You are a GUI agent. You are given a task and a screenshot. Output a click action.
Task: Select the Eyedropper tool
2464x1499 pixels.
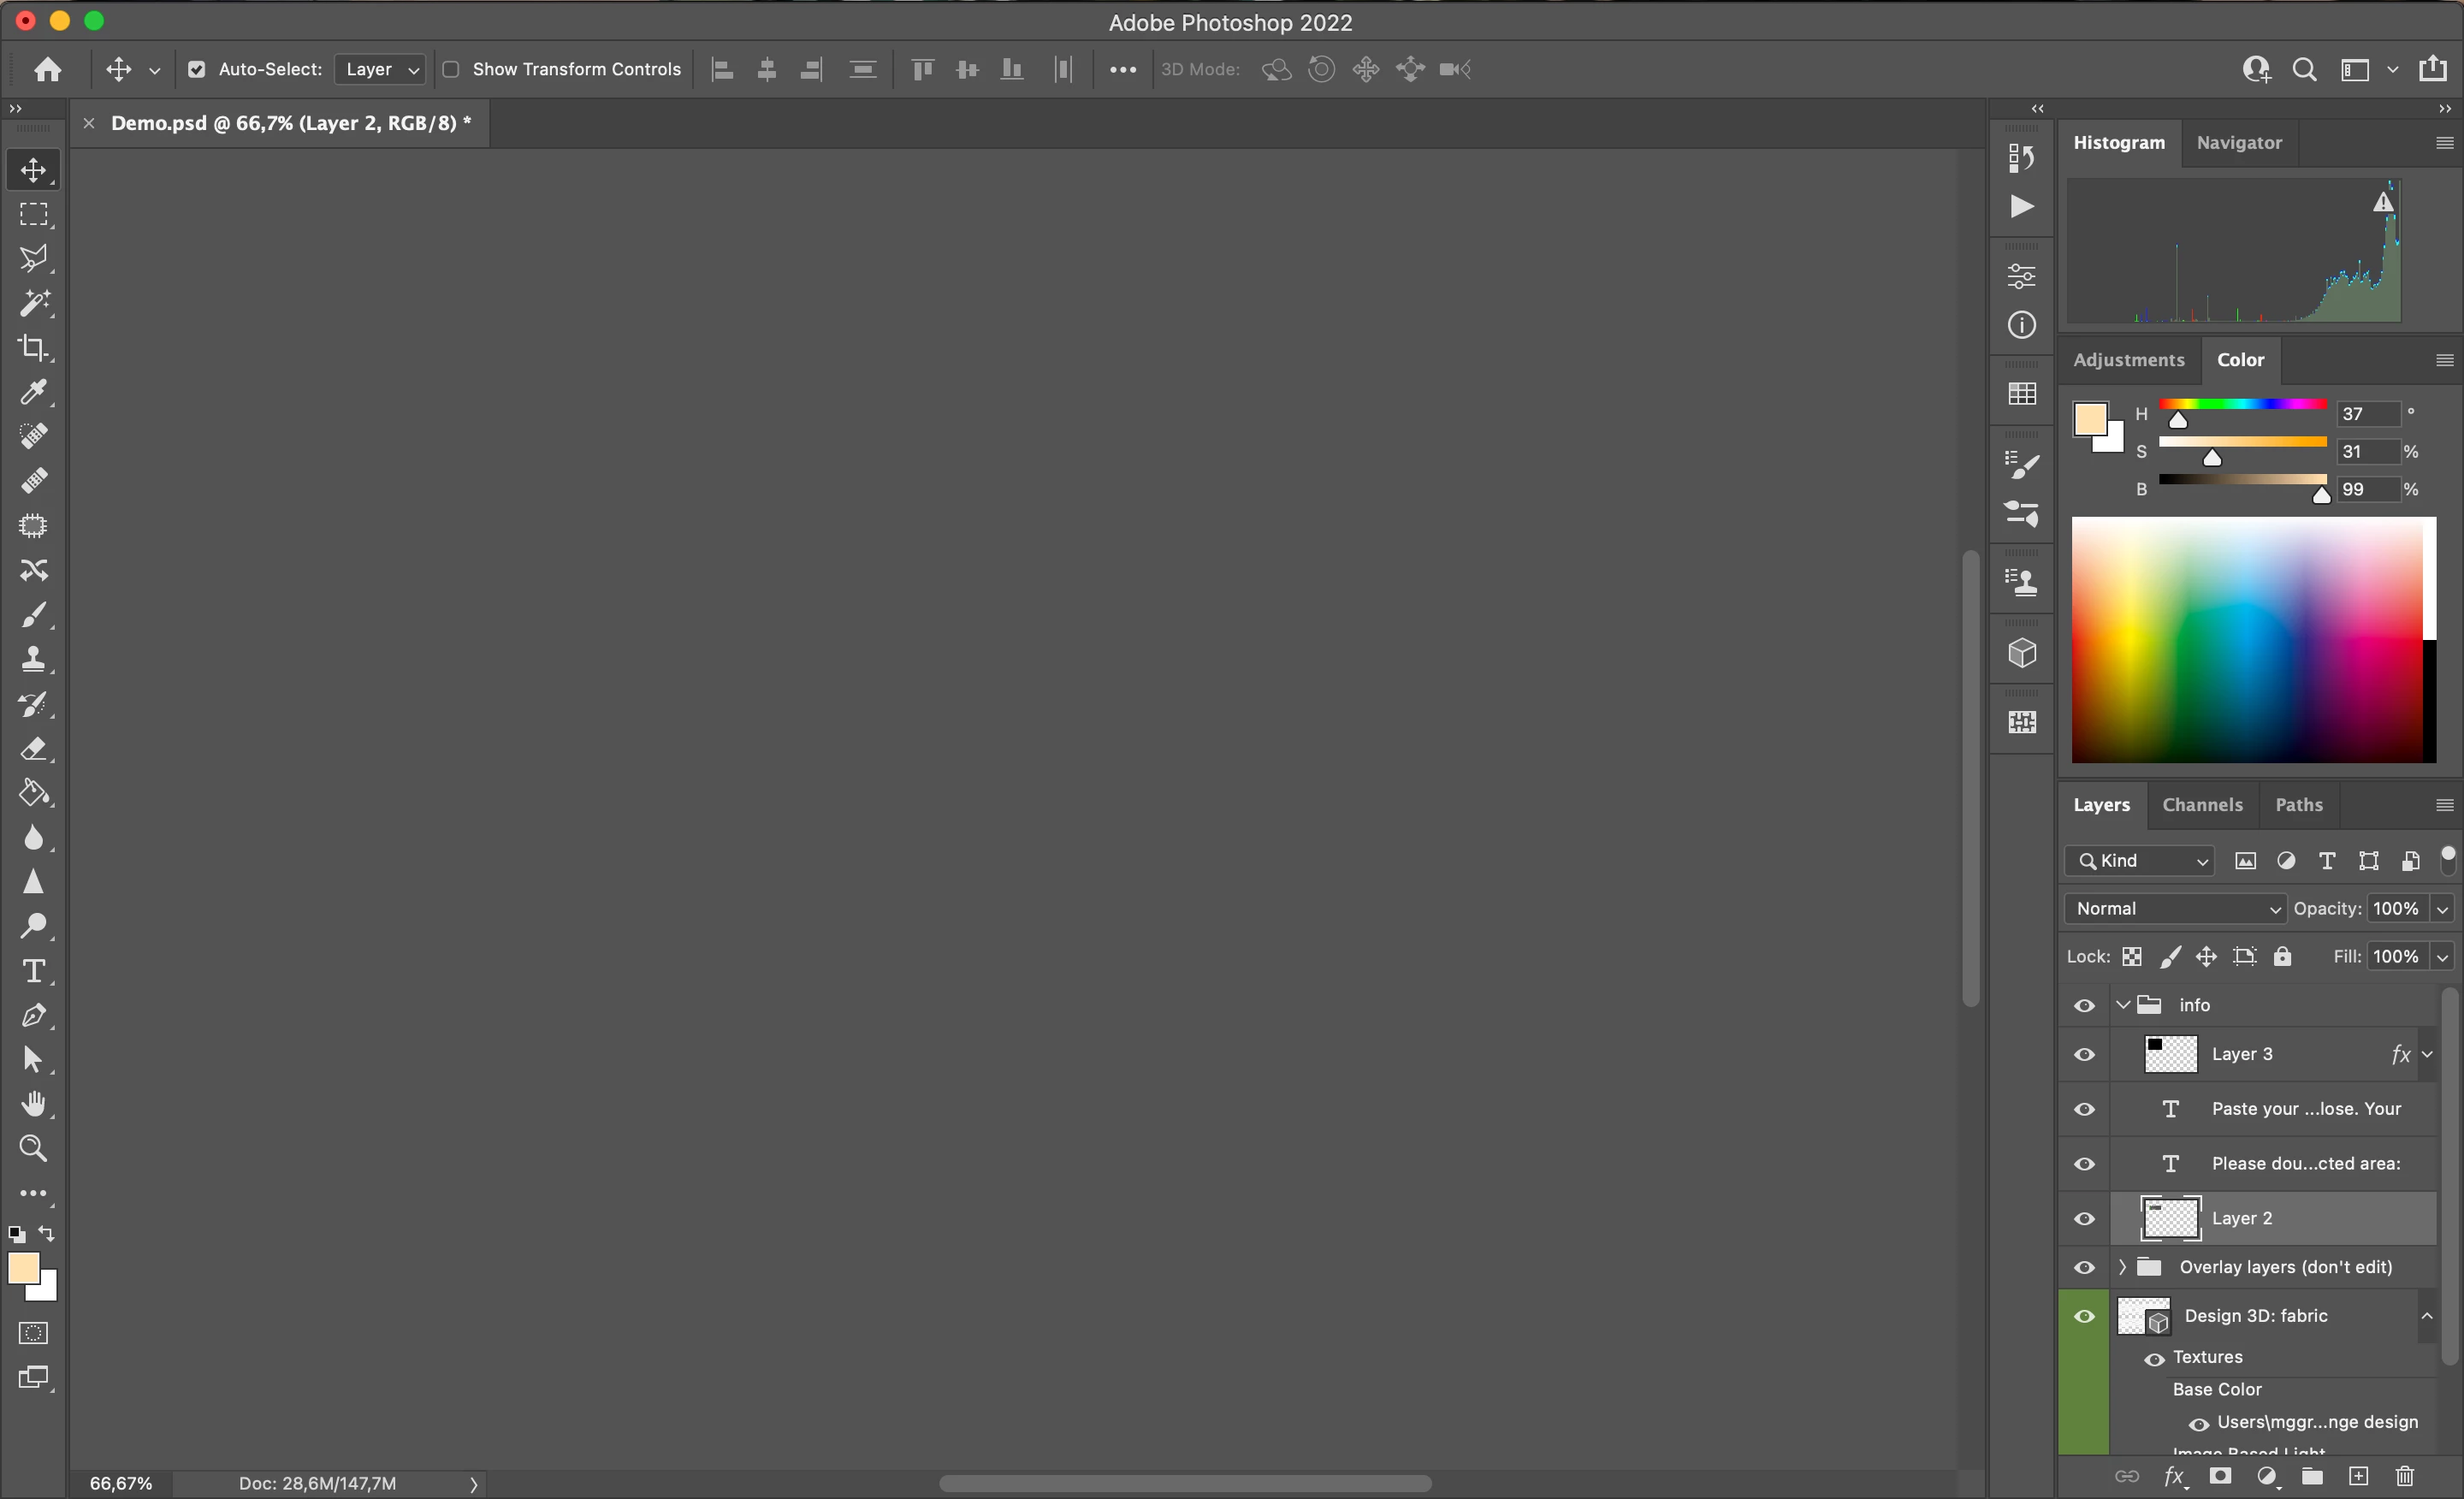(x=33, y=392)
